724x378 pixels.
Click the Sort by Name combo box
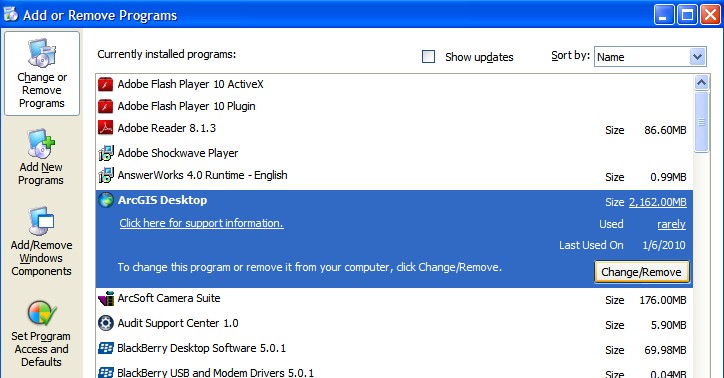(650, 57)
